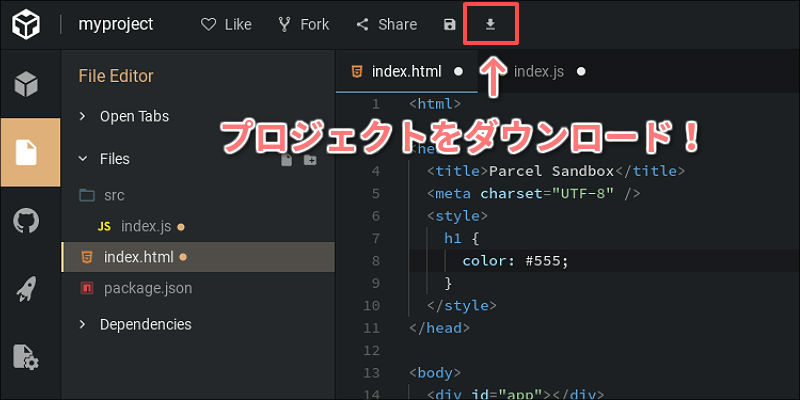Image resolution: width=800 pixels, height=400 pixels.
Task: Click the save floppy disk icon
Action: click(x=449, y=24)
